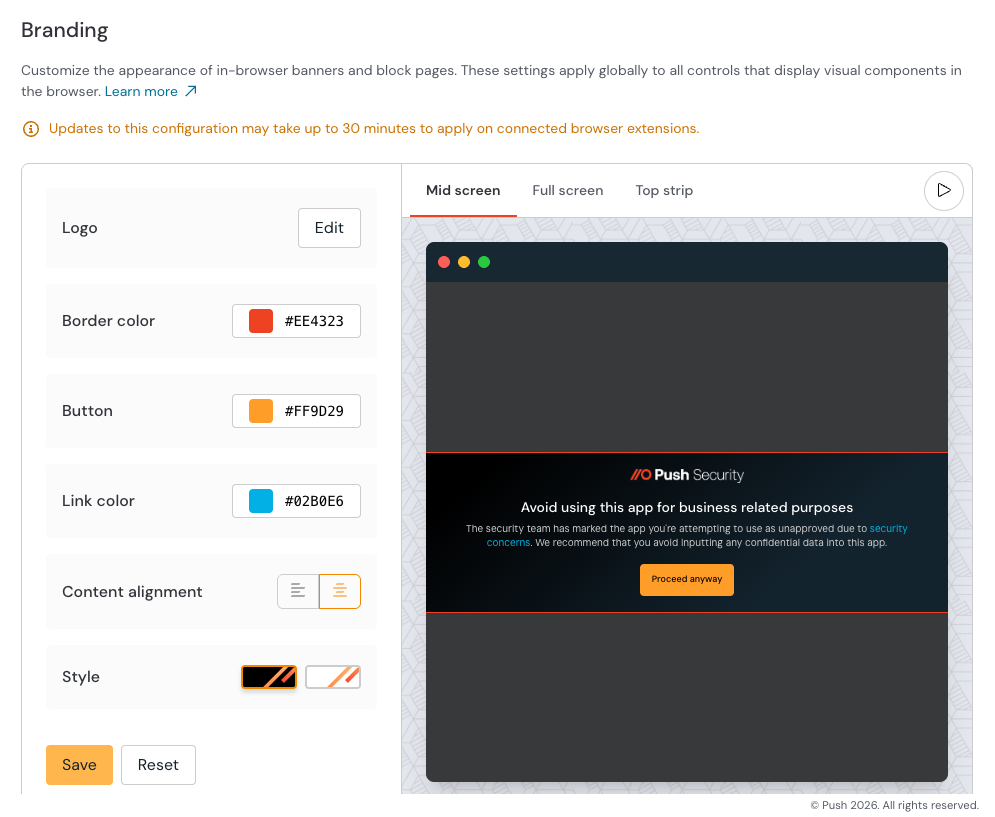This screenshot has width=995, height=817.
Task: Switch to the Top strip tab
Action: pyautogui.click(x=663, y=190)
